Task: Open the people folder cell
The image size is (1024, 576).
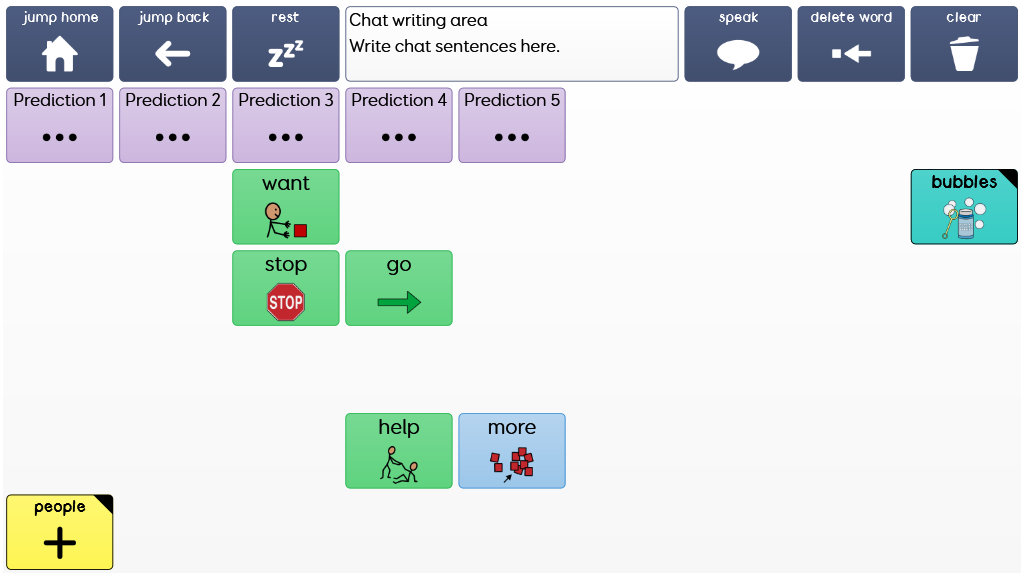Action: coord(59,532)
